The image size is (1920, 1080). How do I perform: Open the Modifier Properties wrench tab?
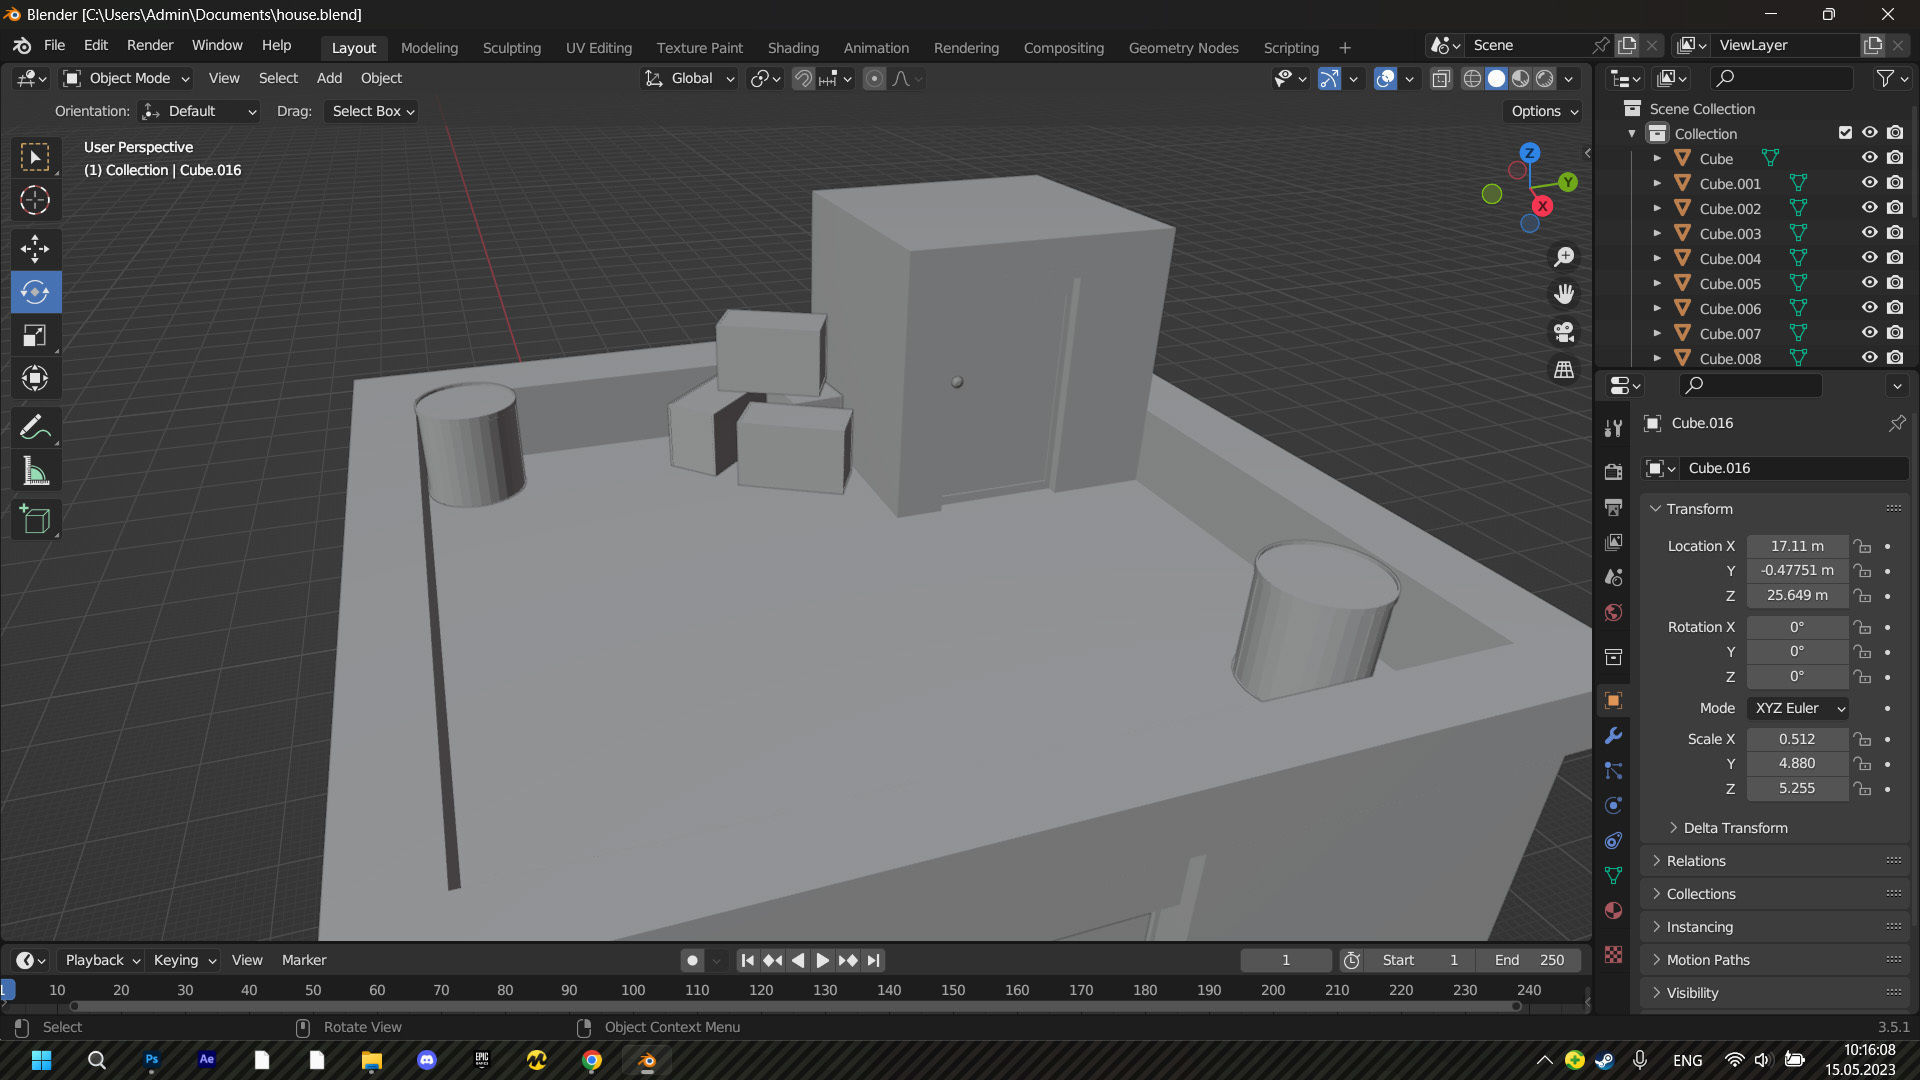click(x=1613, y=736)
